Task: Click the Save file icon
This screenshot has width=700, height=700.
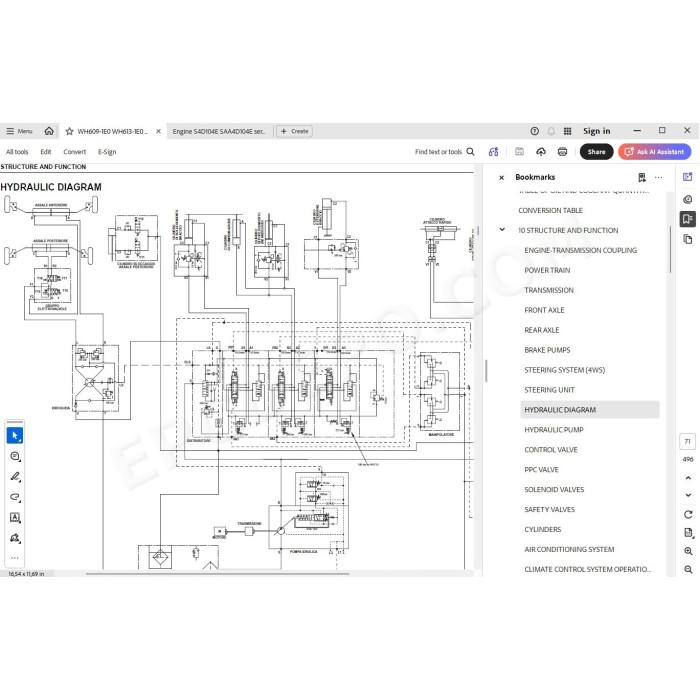Action: point(519,152)
